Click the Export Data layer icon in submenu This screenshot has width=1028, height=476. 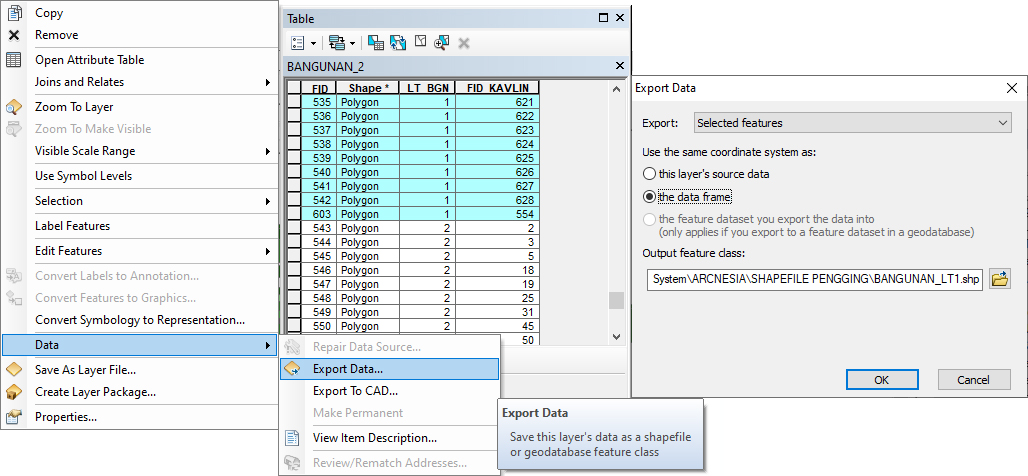point(292,368)
